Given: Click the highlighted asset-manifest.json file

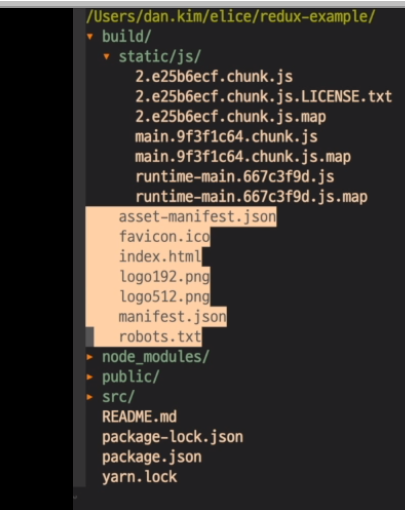Looking at the screenshot, I should point(197,217).
